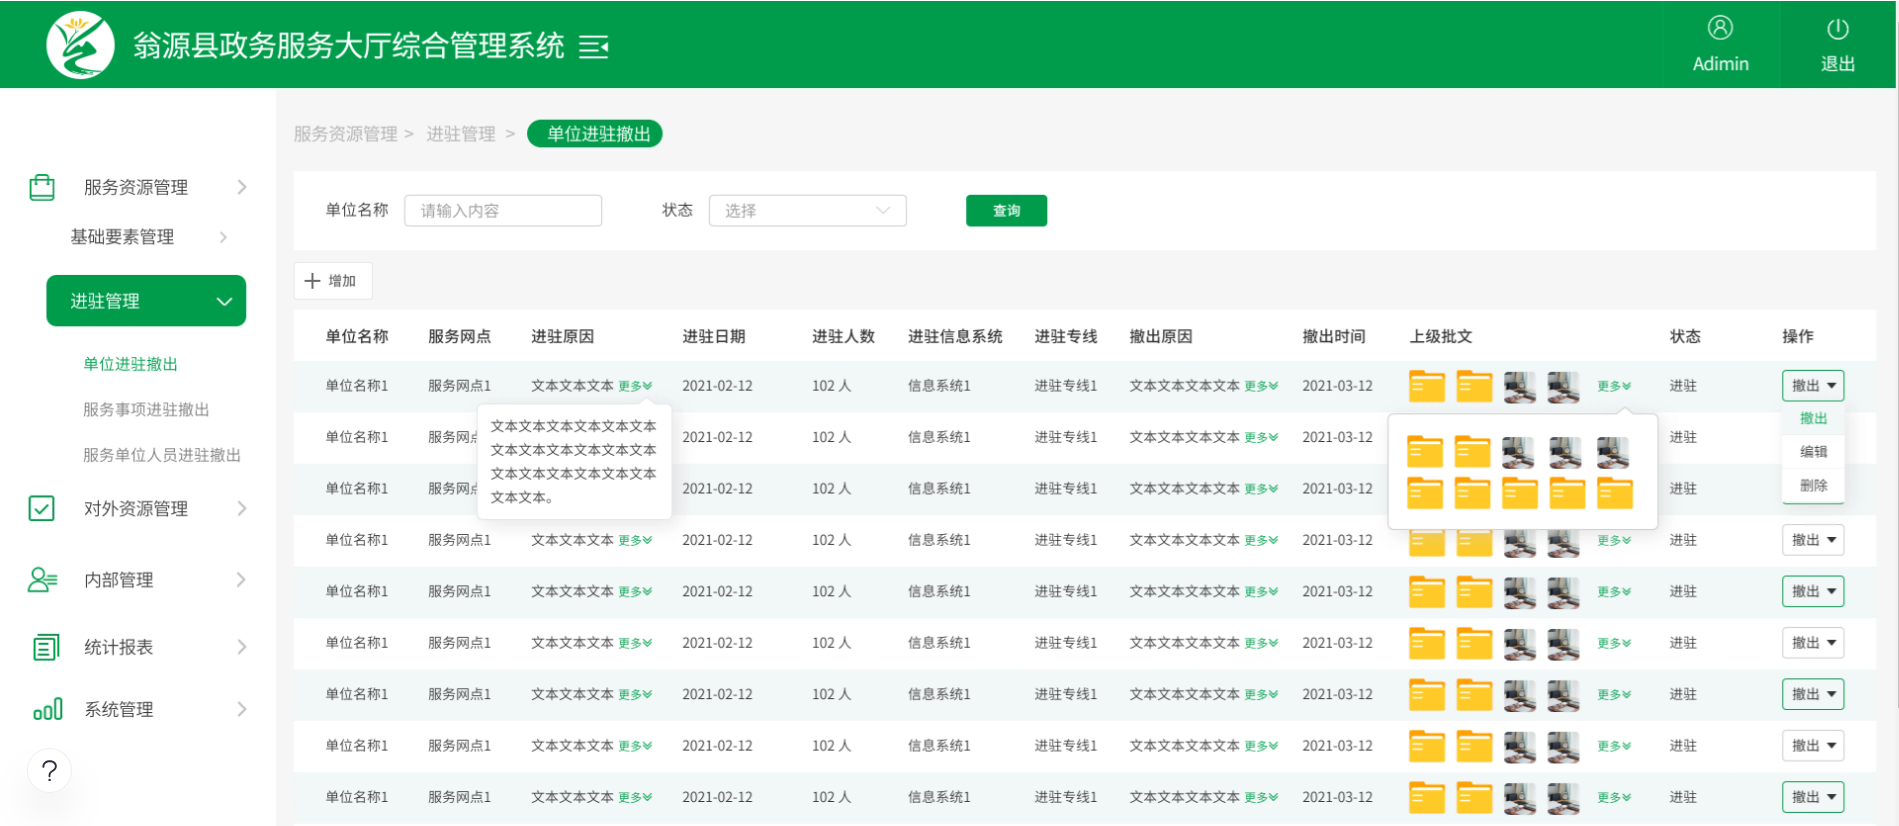Expand 更多 attachments in the first row
Viewport: 1899px width, 826px height.
[x=1614, y=386]
